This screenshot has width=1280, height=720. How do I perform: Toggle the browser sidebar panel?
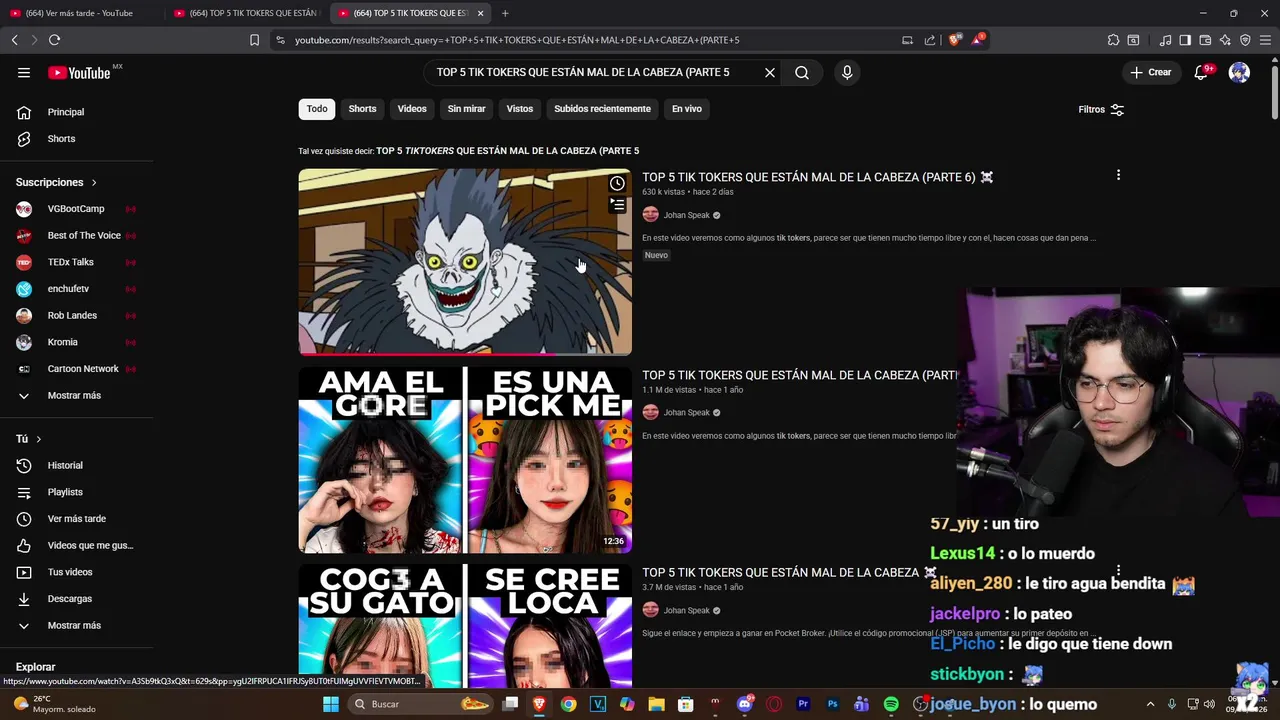(x=1185, y=40)
